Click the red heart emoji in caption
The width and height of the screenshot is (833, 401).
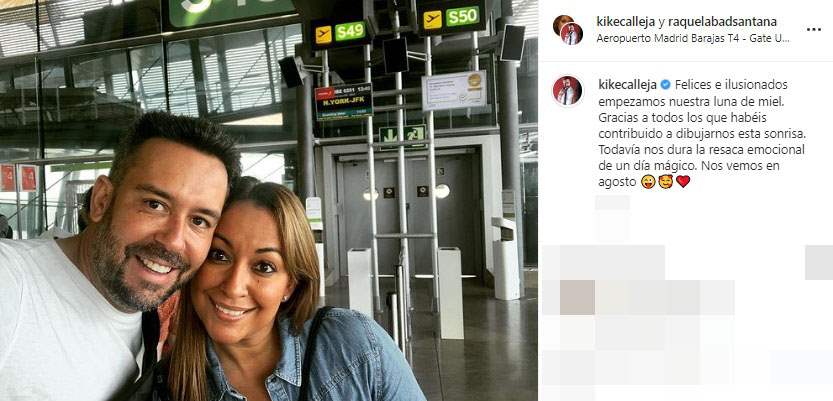pos(683,182)
